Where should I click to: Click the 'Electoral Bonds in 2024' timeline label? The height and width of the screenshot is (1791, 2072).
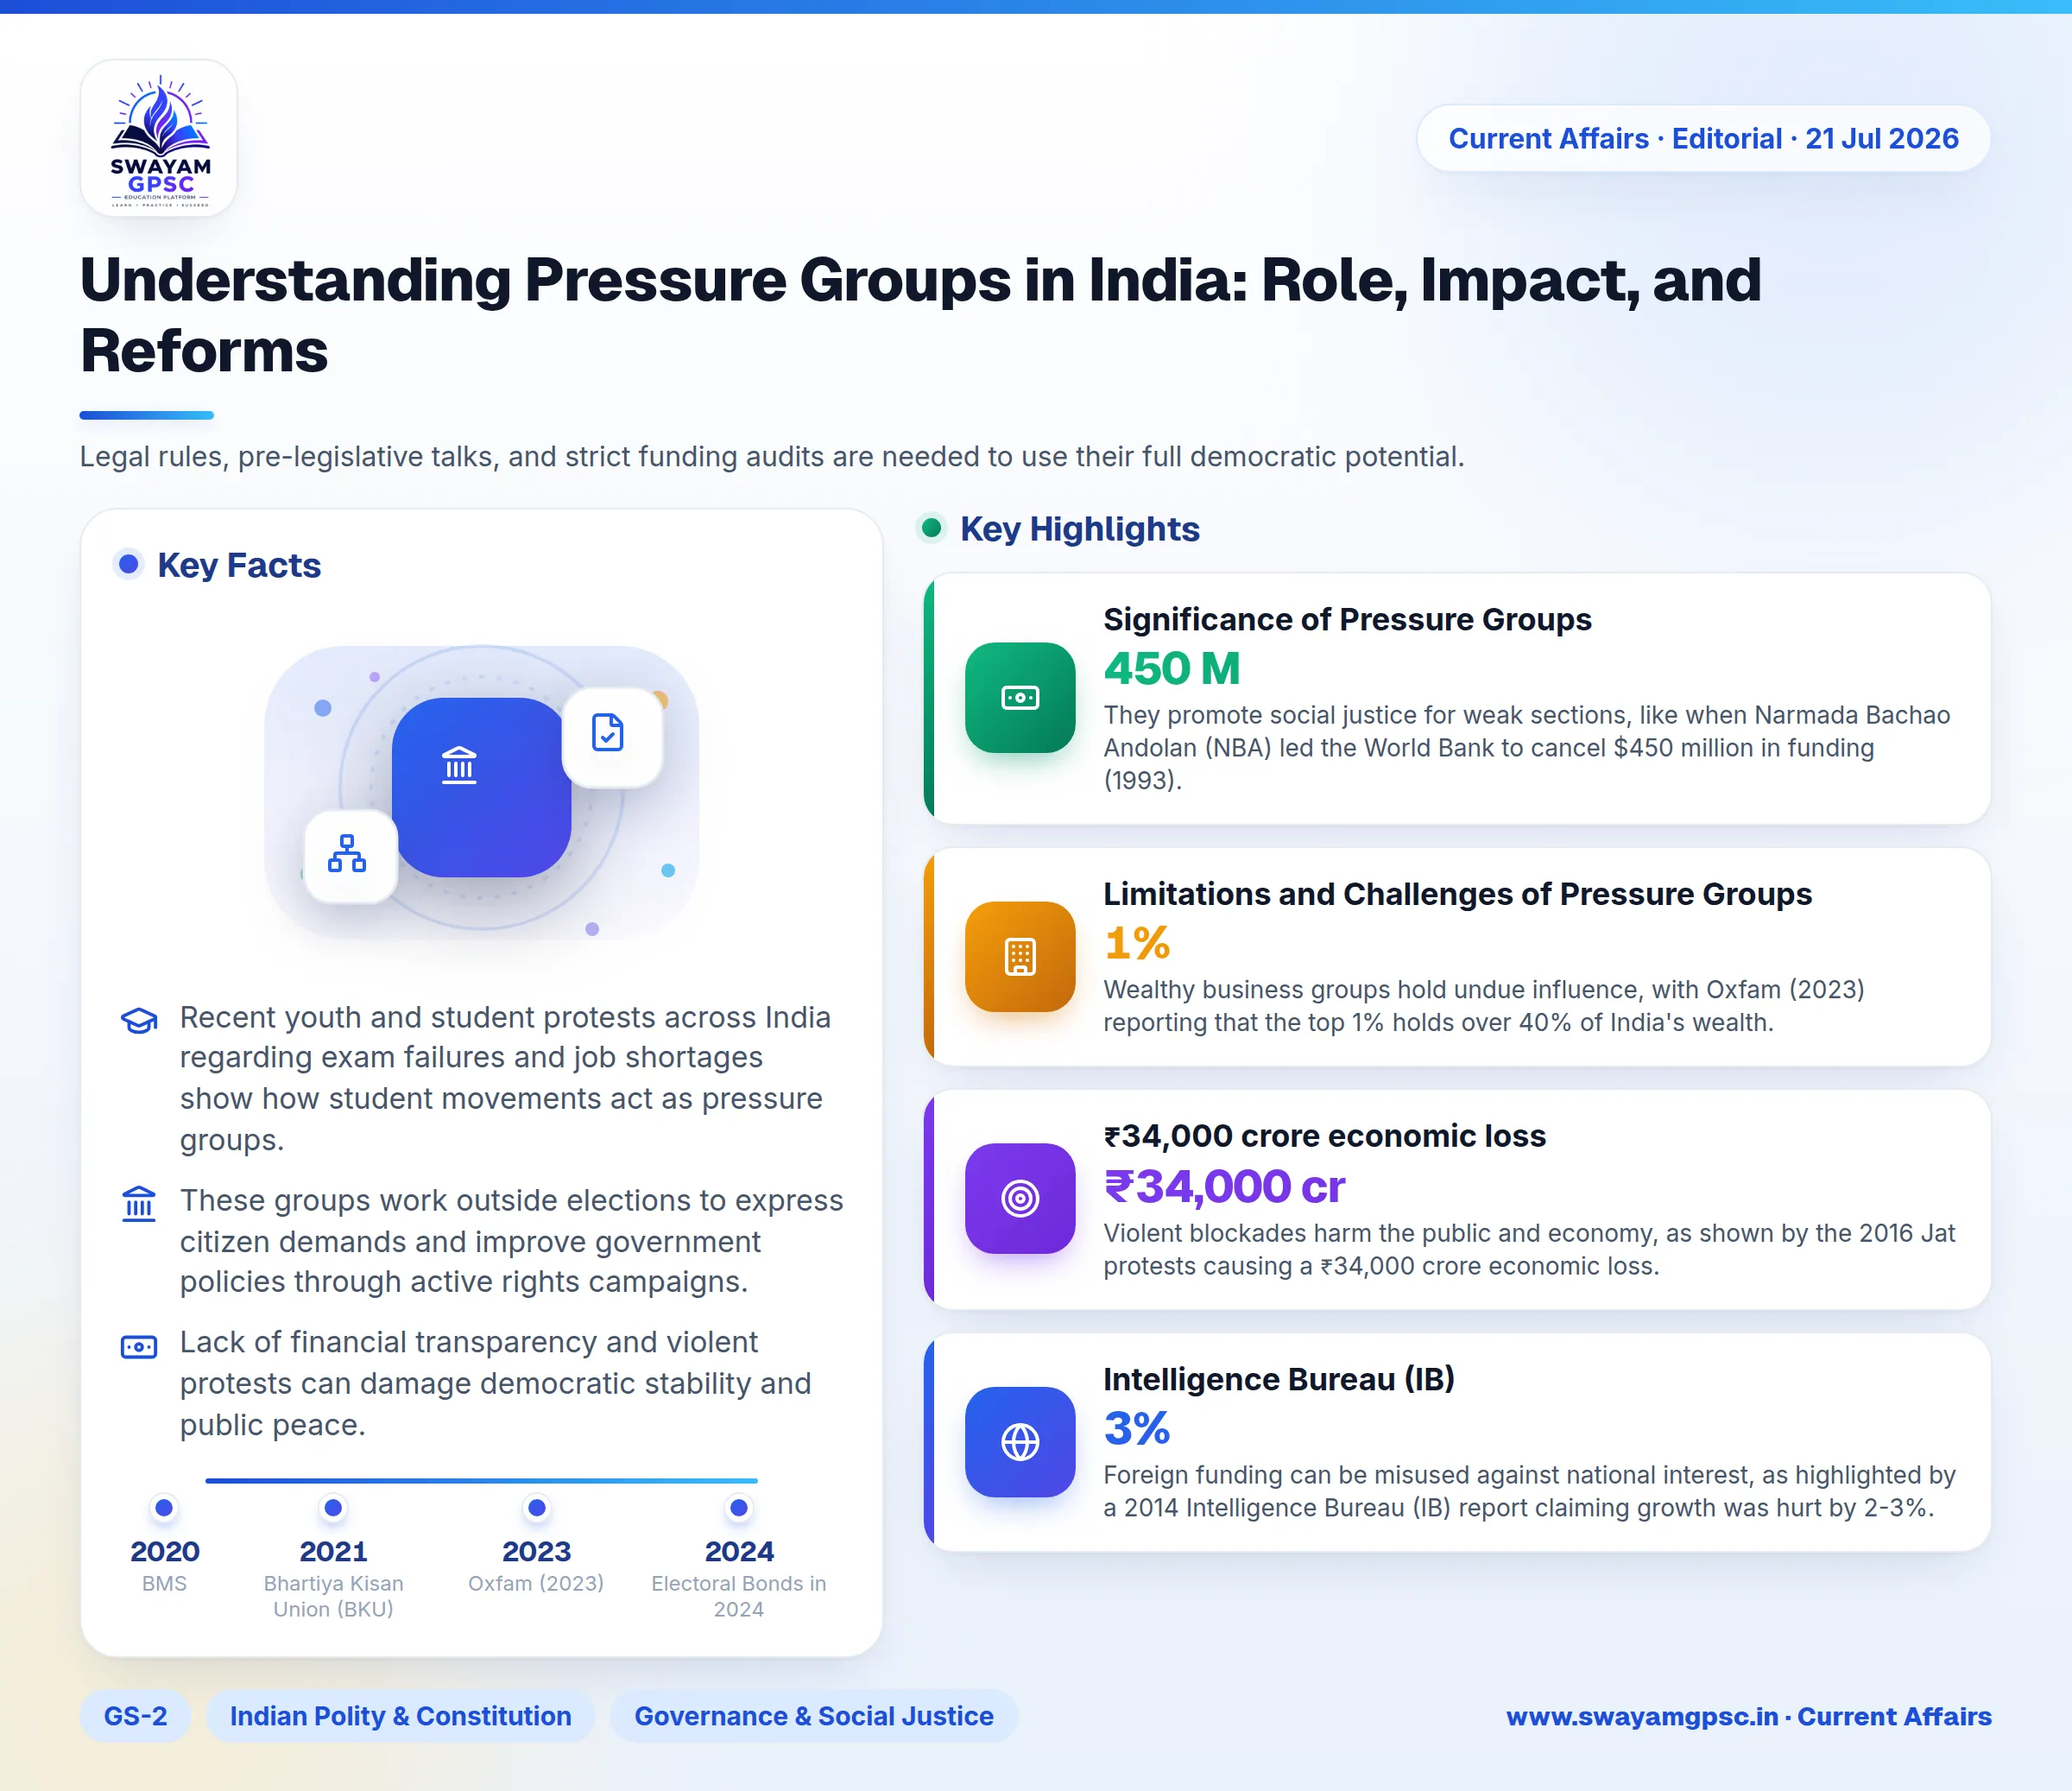click(738, 1596)
